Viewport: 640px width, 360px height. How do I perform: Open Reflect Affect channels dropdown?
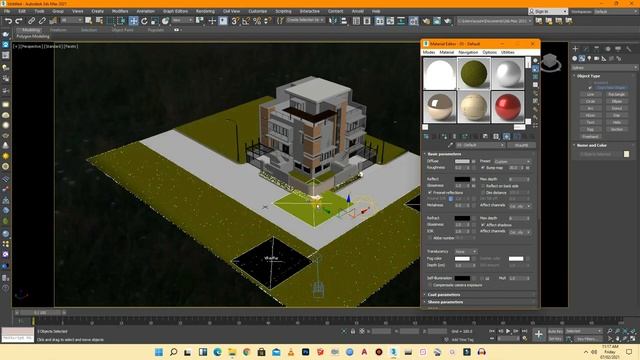(520, 206)
